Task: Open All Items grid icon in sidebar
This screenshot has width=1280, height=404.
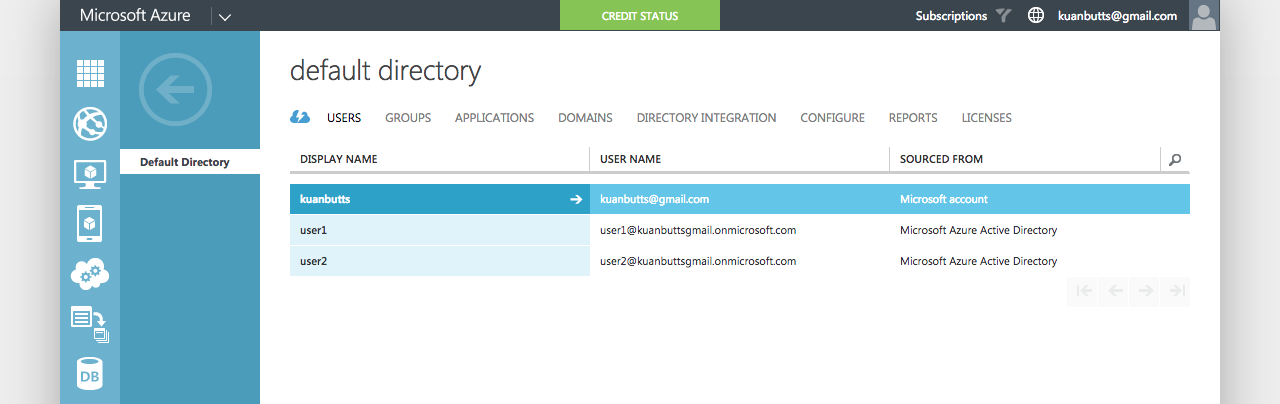Action: (91, 74)
